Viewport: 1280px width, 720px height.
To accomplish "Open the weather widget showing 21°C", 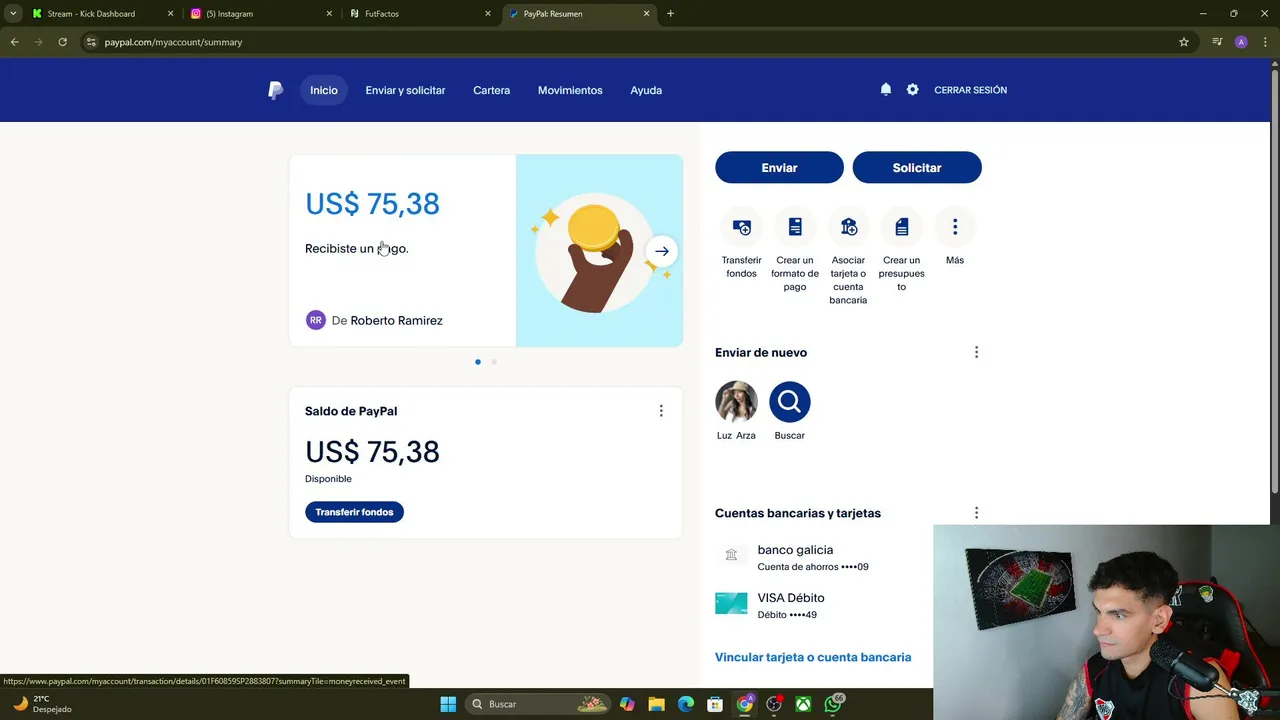I will coord(42,704).
